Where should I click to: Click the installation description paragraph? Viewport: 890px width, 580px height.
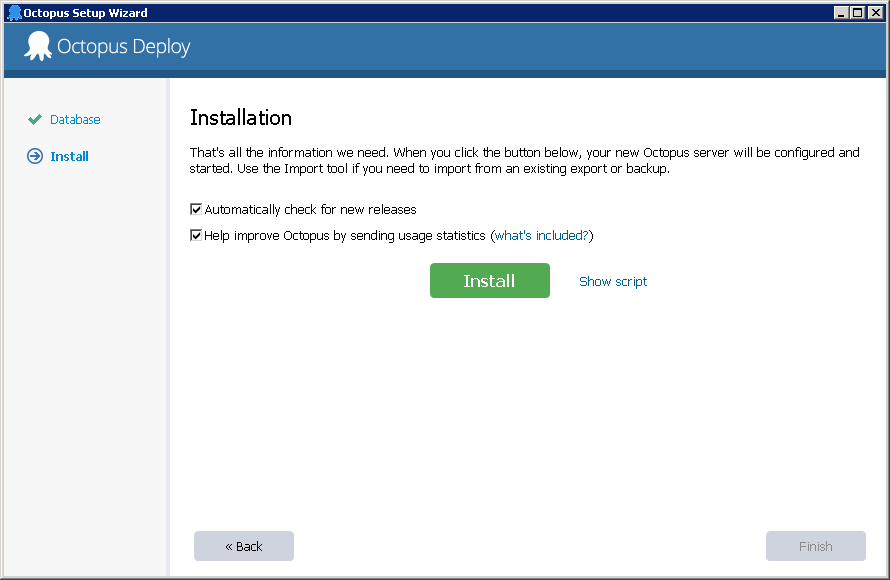(x=524, y=161)
